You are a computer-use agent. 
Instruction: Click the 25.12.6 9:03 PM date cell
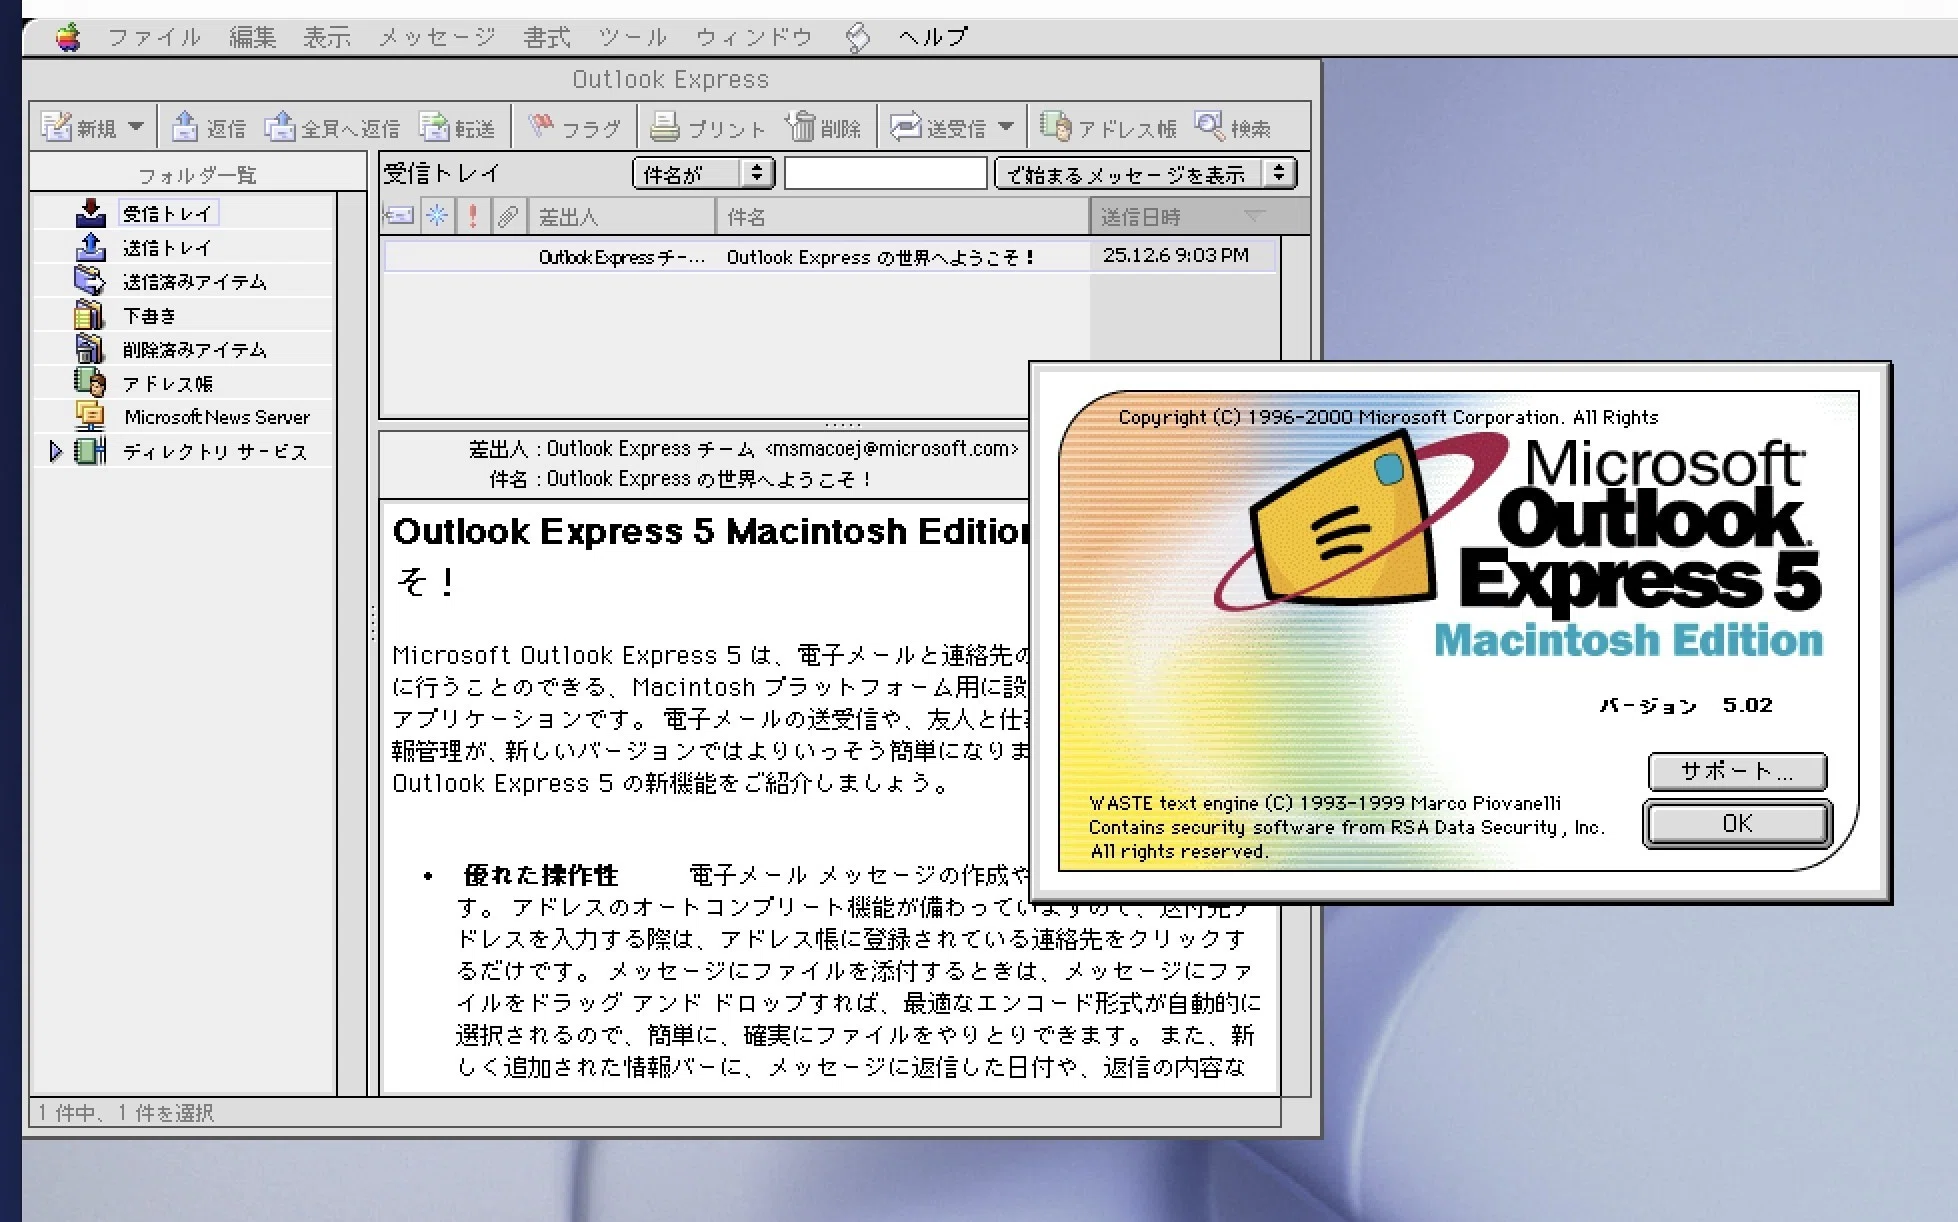(1175, 255)
